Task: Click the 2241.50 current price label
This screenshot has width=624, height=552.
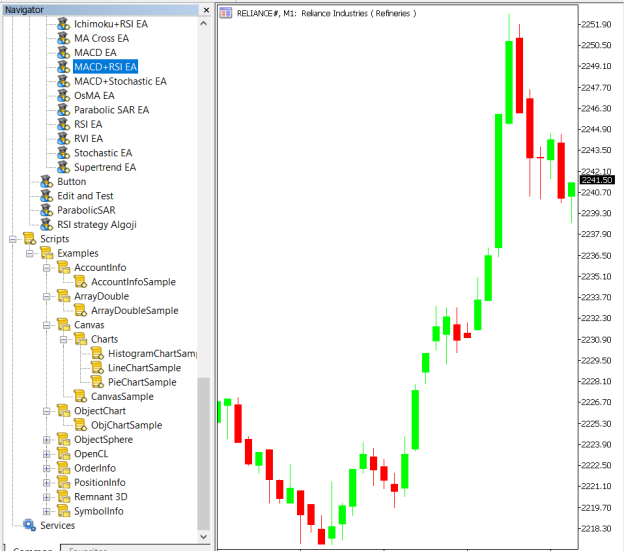Action: (x=597, y=180)
